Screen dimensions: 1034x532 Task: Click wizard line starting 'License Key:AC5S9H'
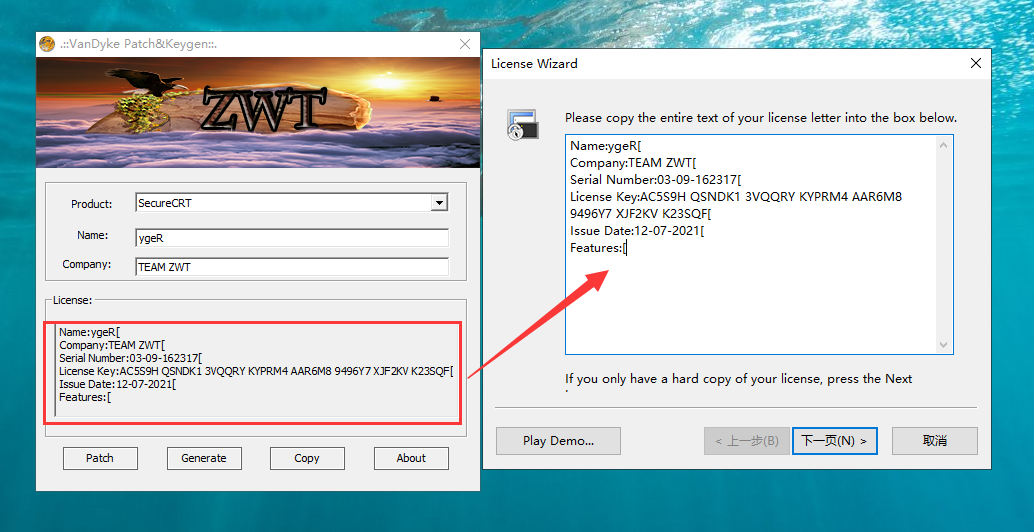[736, 196]
